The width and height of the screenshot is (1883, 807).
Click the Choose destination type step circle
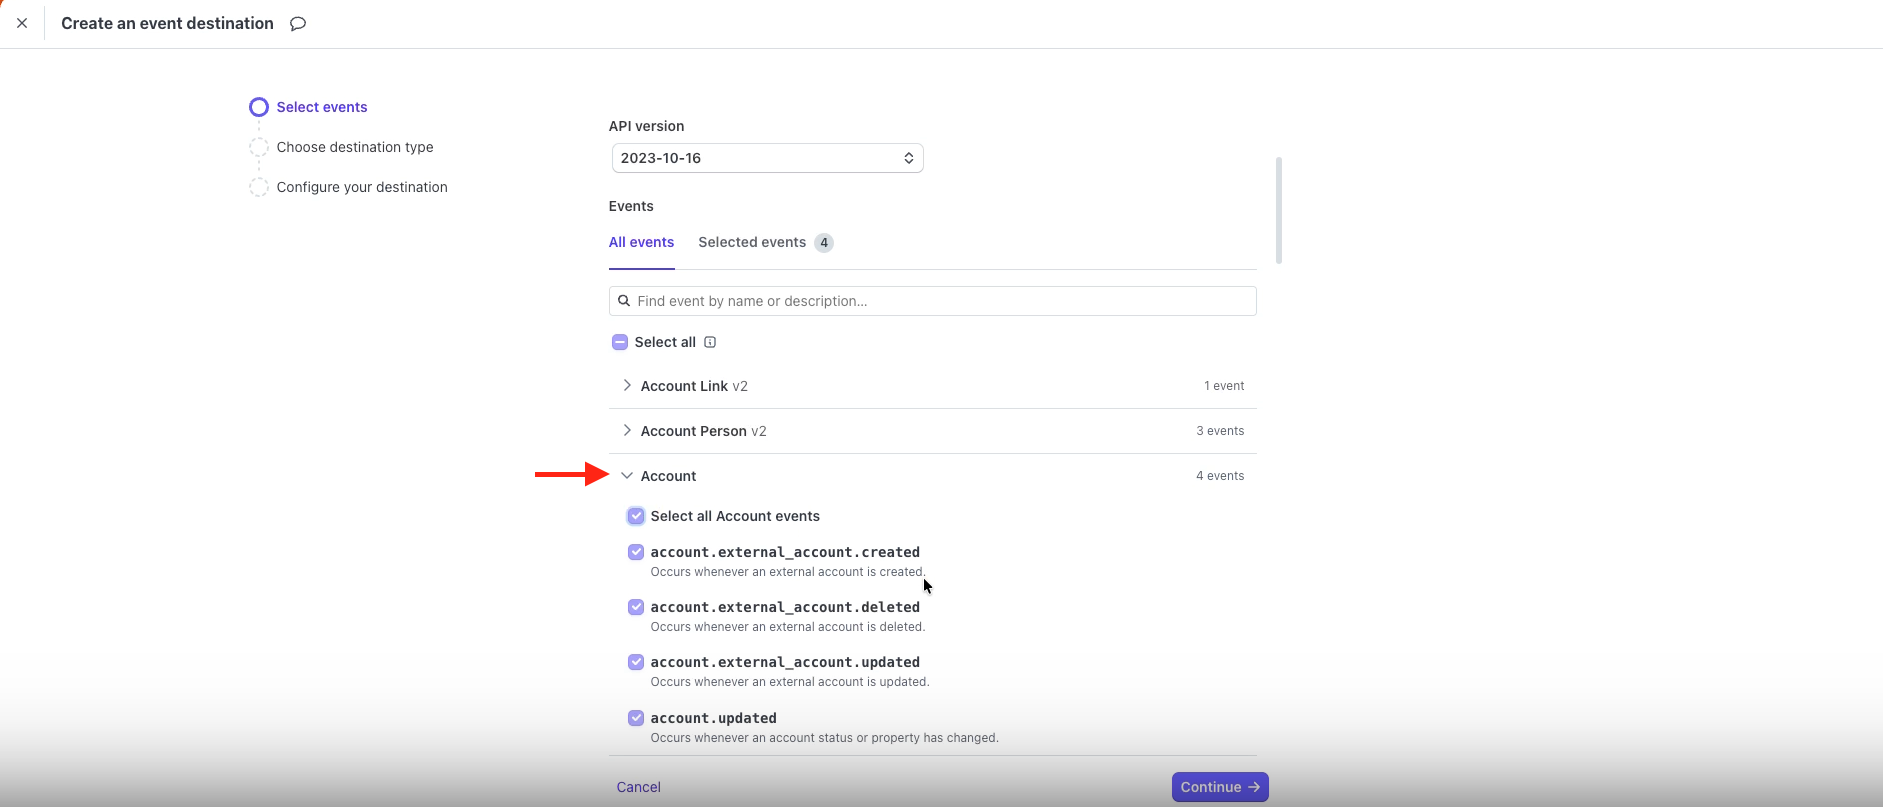(259, 147)
